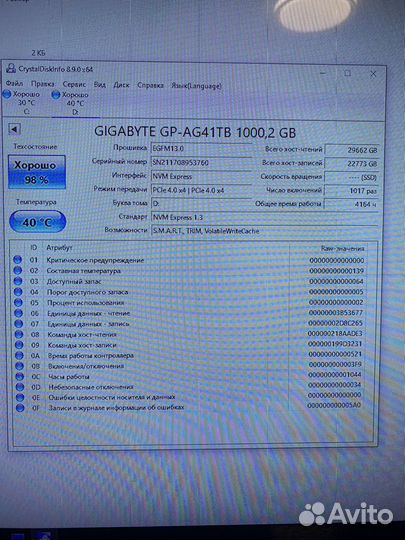Open the Диск menu

click(x=121, y=85)
